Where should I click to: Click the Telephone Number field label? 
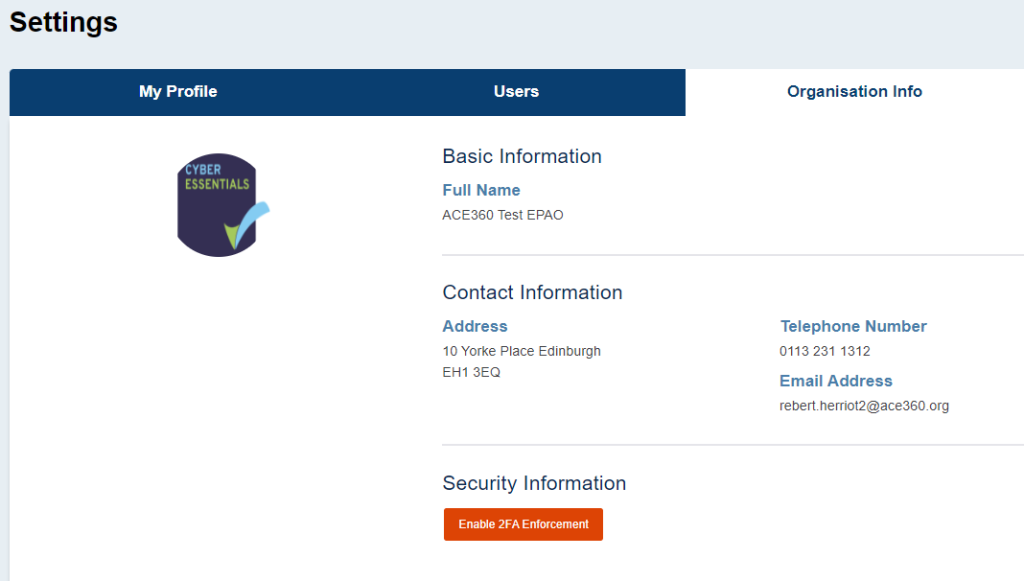coord(853,326)
